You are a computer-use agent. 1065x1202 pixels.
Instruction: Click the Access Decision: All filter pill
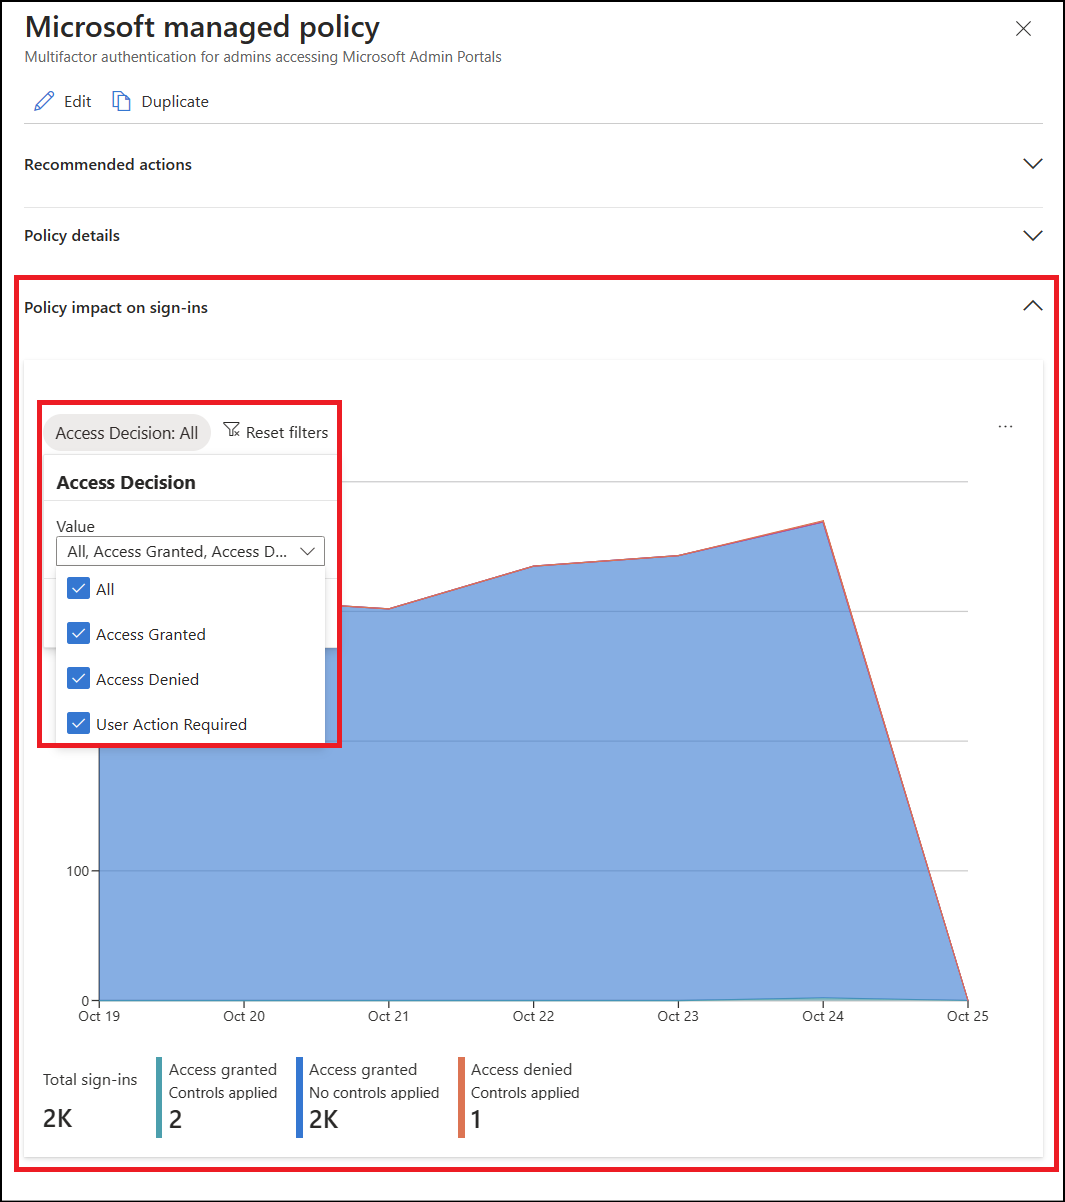tap(127, 433)
